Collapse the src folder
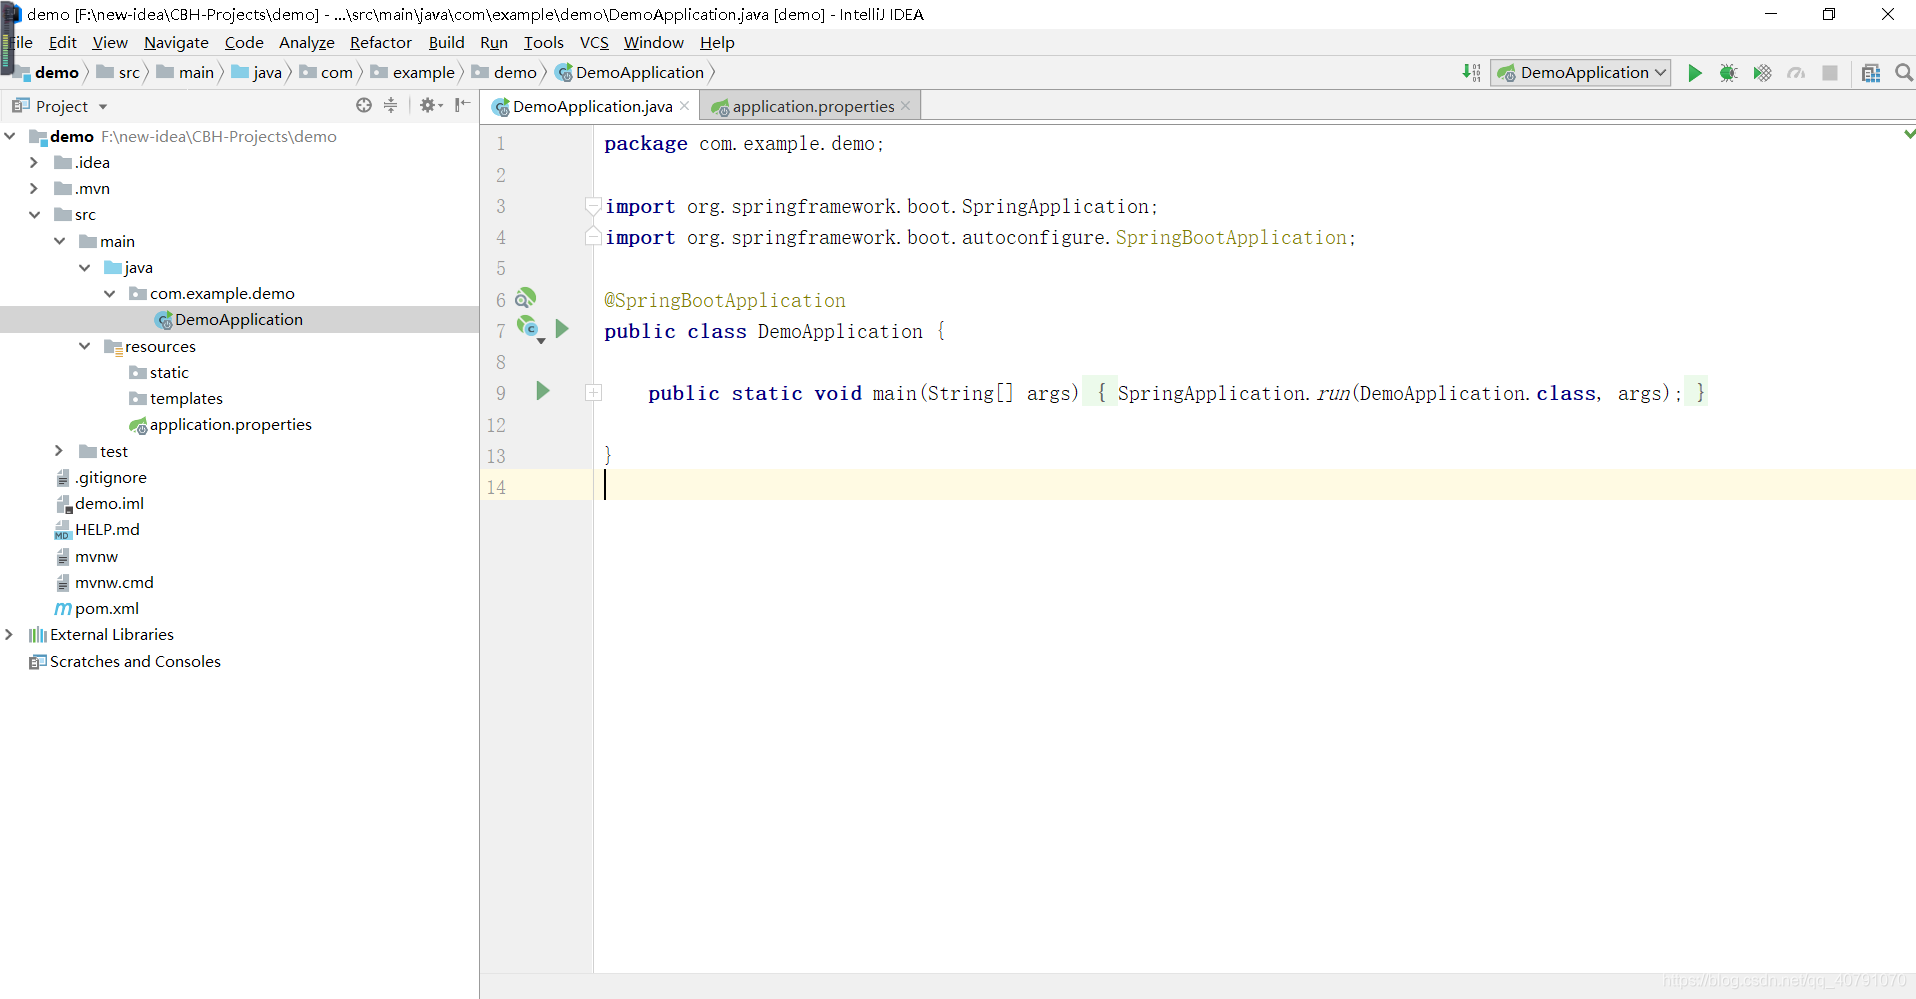This screenshot has width=1916, height=999. [34, 214]
